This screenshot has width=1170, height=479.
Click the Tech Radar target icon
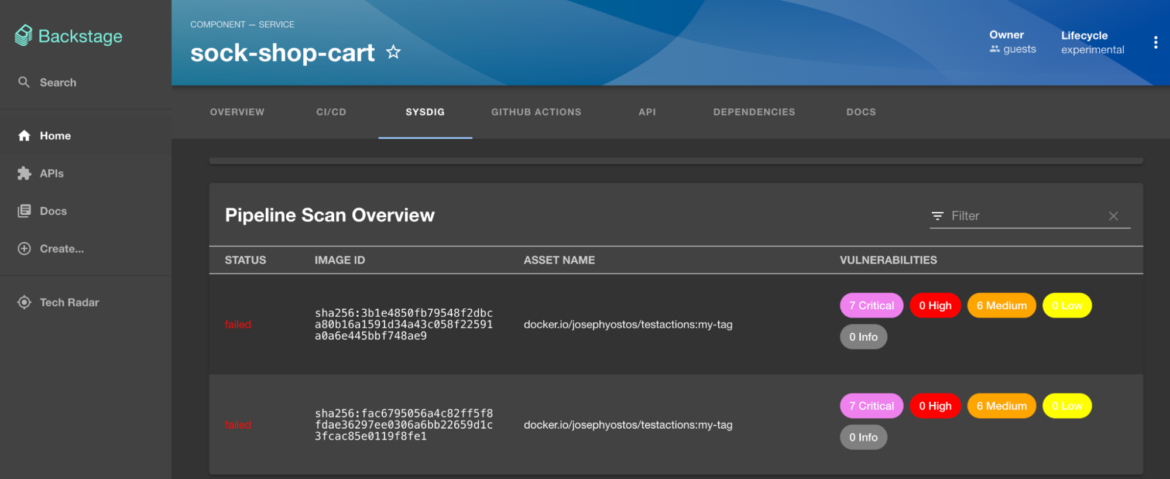coord(24,302)
